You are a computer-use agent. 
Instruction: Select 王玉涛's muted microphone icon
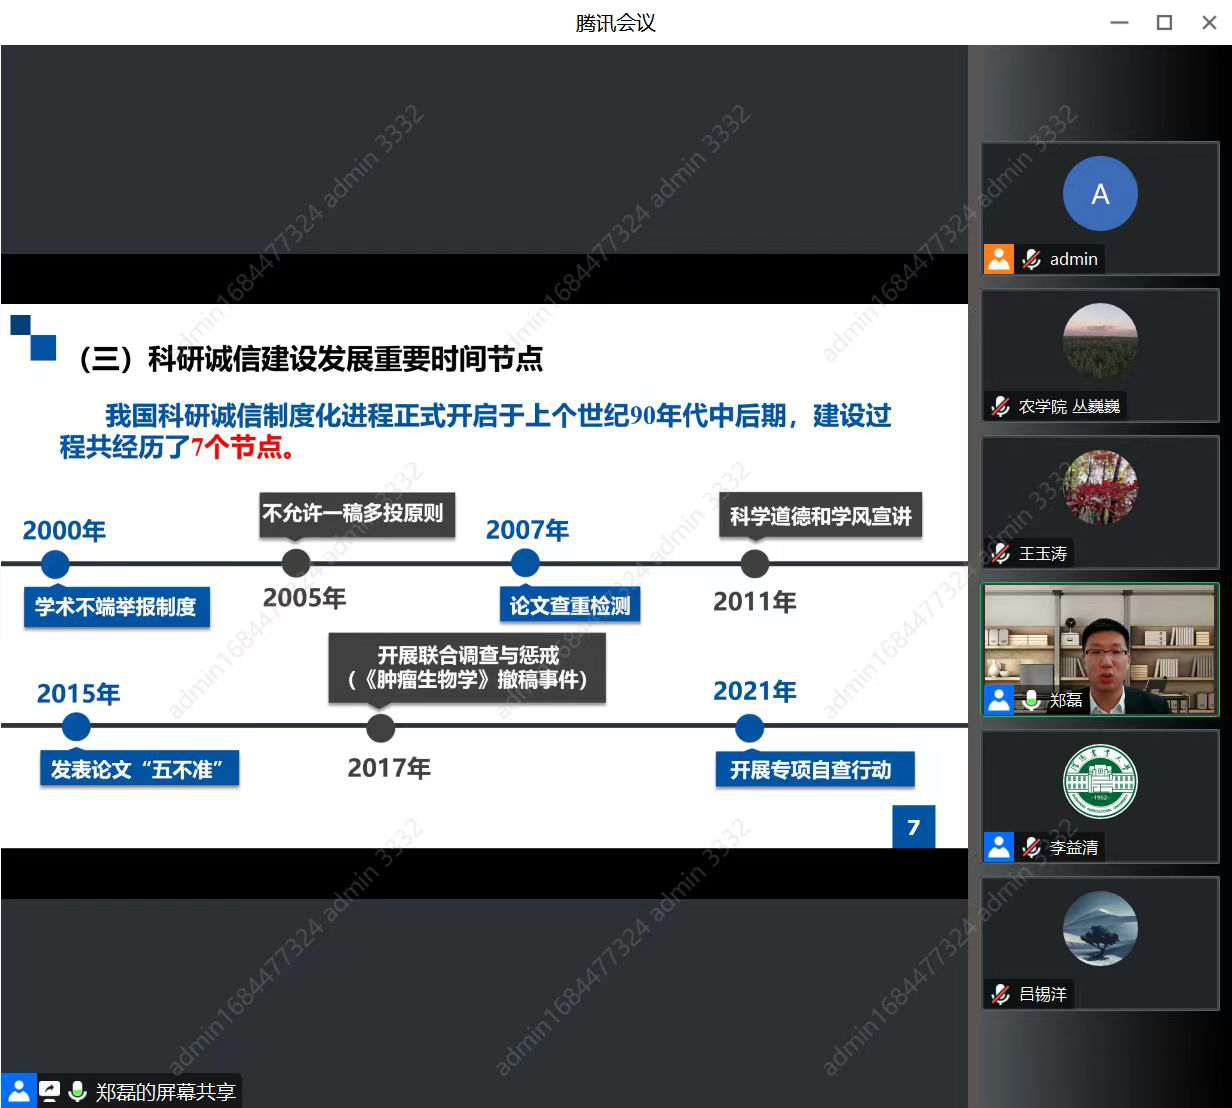pos(1000,553)
